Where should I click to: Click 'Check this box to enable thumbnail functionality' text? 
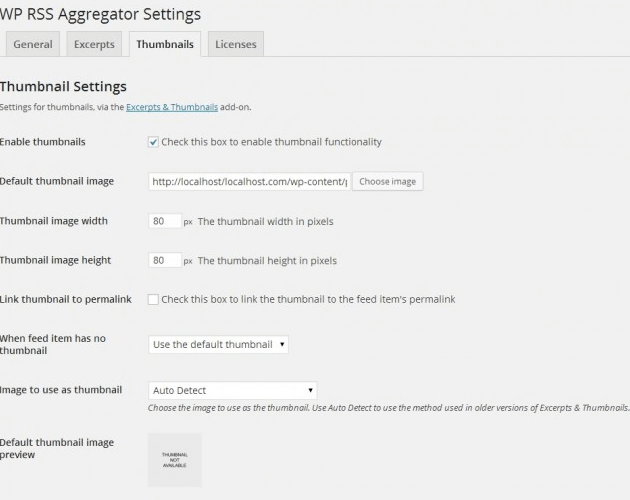tap(272, 142)
